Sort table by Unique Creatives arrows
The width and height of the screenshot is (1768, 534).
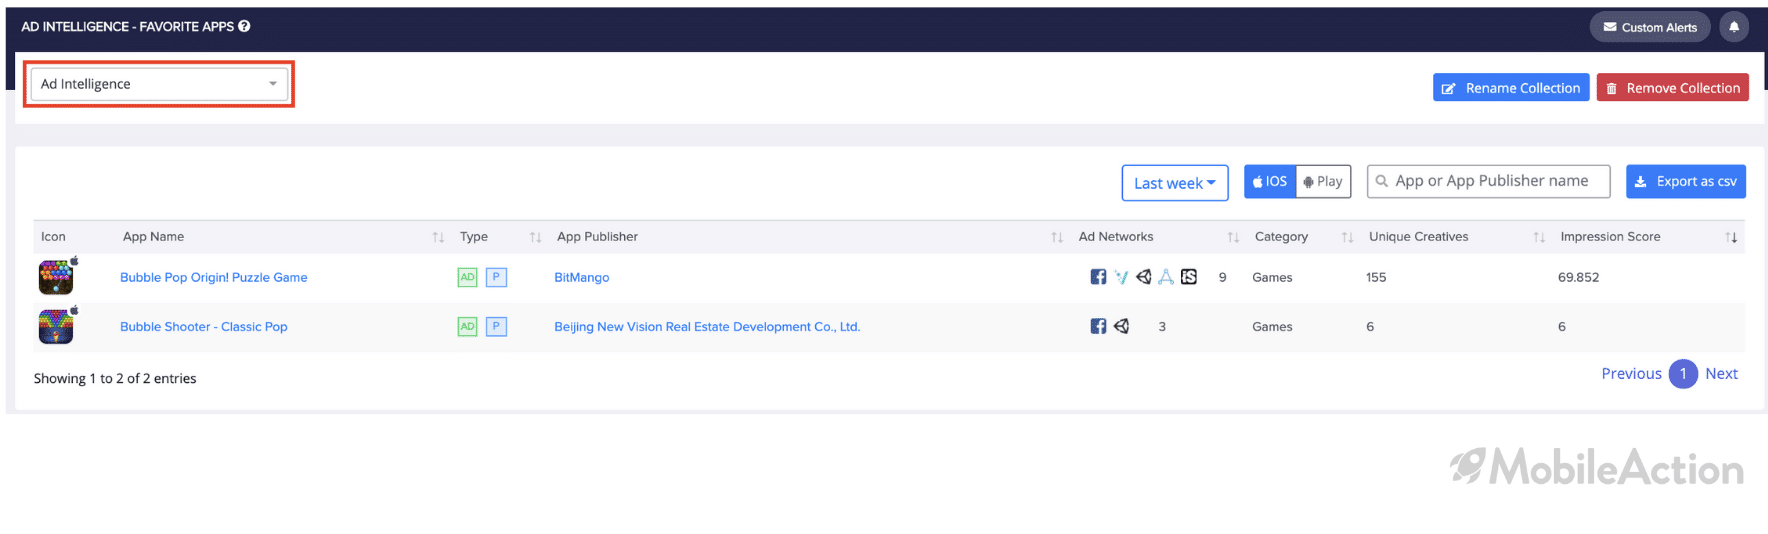(x=1539, y=237)
